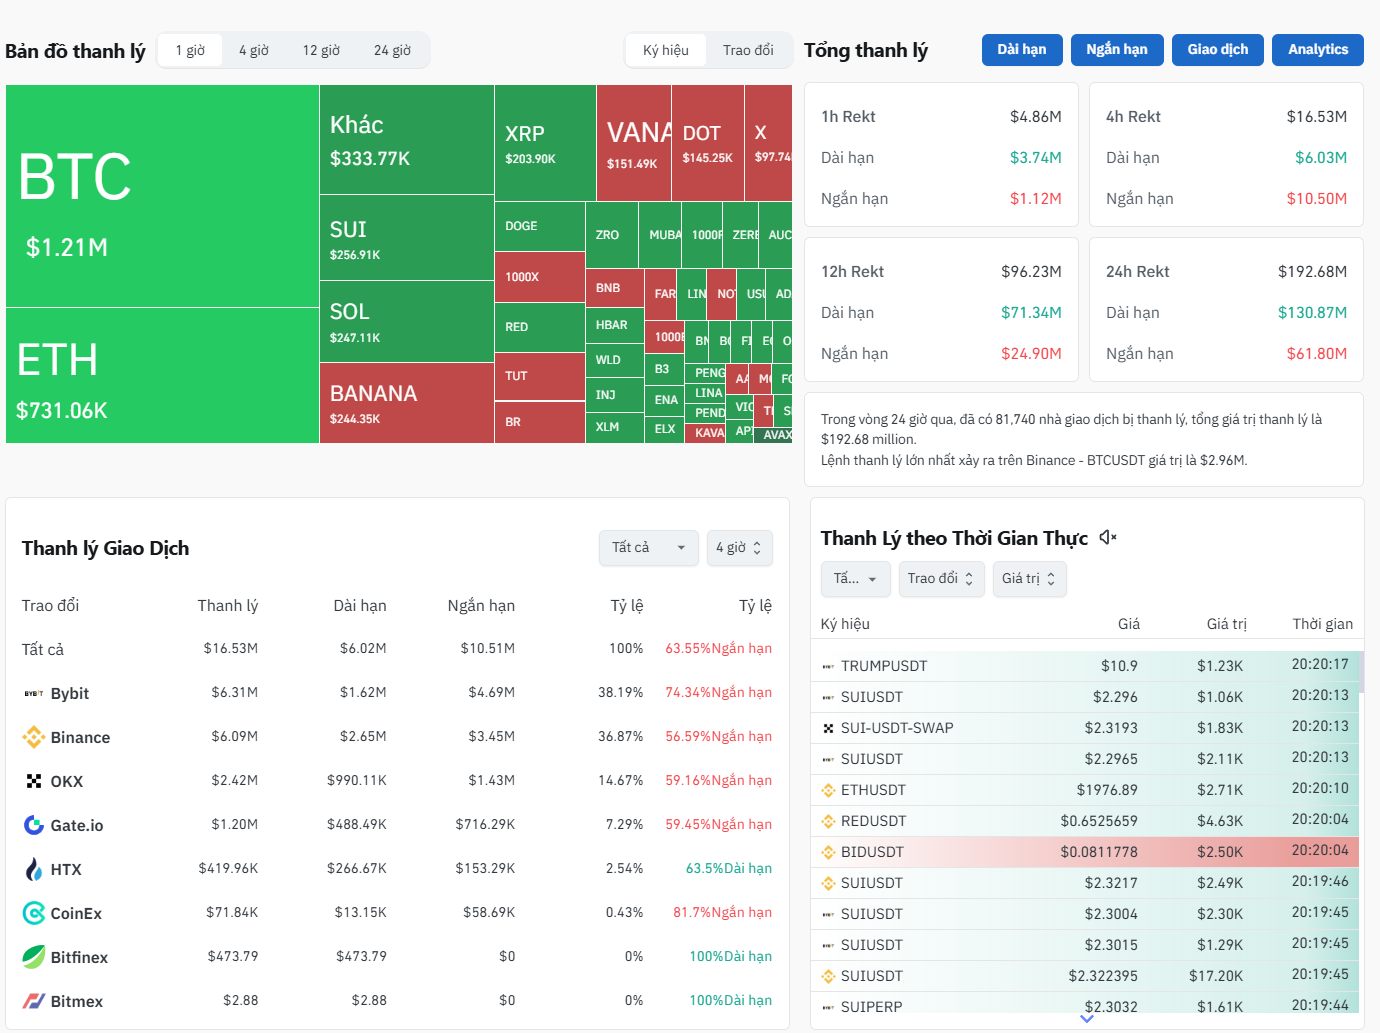Toggle the real-time liquidation sound icon
This screenshot has height=1033, width=1380.
pos(1107,538)
